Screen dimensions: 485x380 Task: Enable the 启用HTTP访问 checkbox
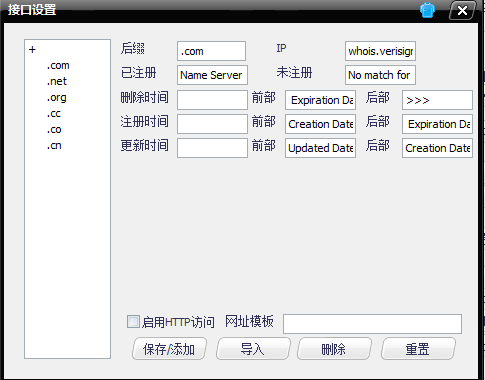click(133, 322)
